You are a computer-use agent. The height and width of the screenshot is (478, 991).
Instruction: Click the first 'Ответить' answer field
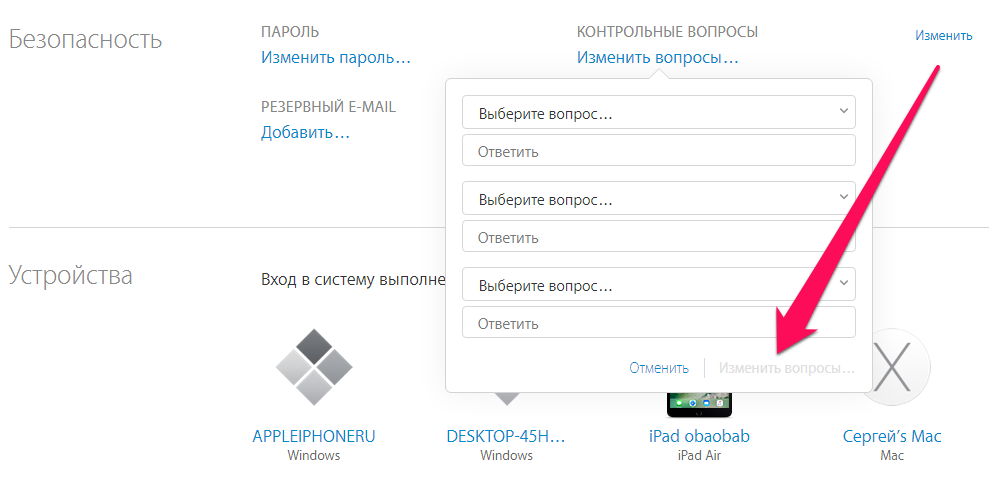pos(658,151)
